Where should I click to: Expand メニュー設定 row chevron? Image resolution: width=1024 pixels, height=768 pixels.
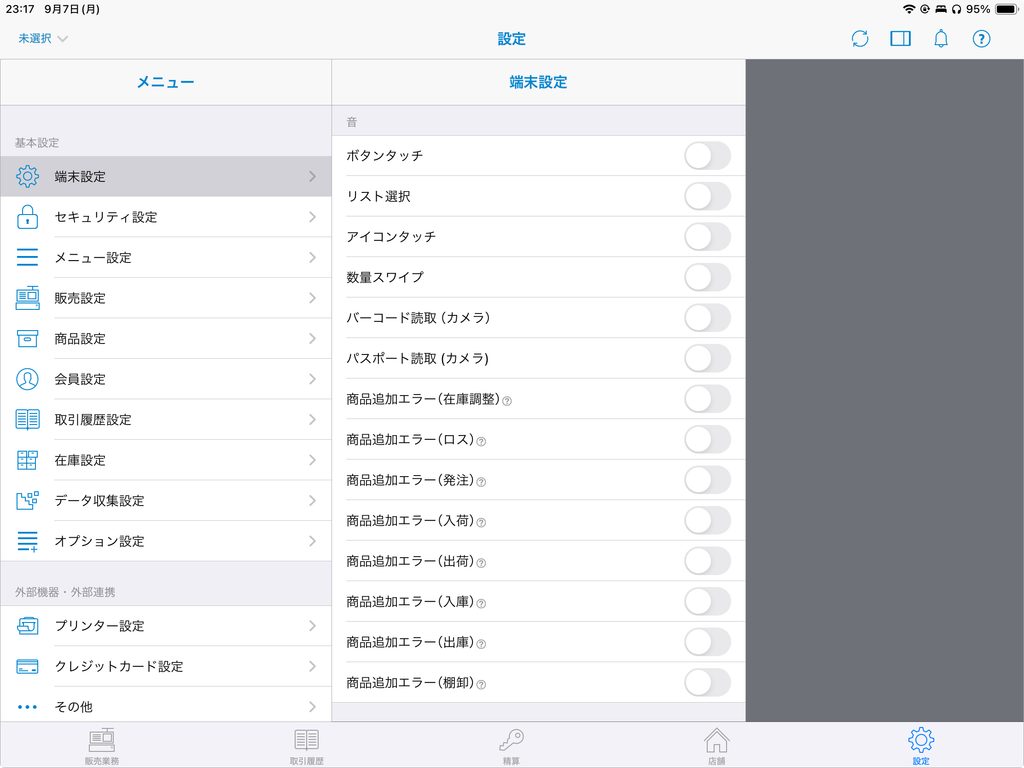click(312, 257)
